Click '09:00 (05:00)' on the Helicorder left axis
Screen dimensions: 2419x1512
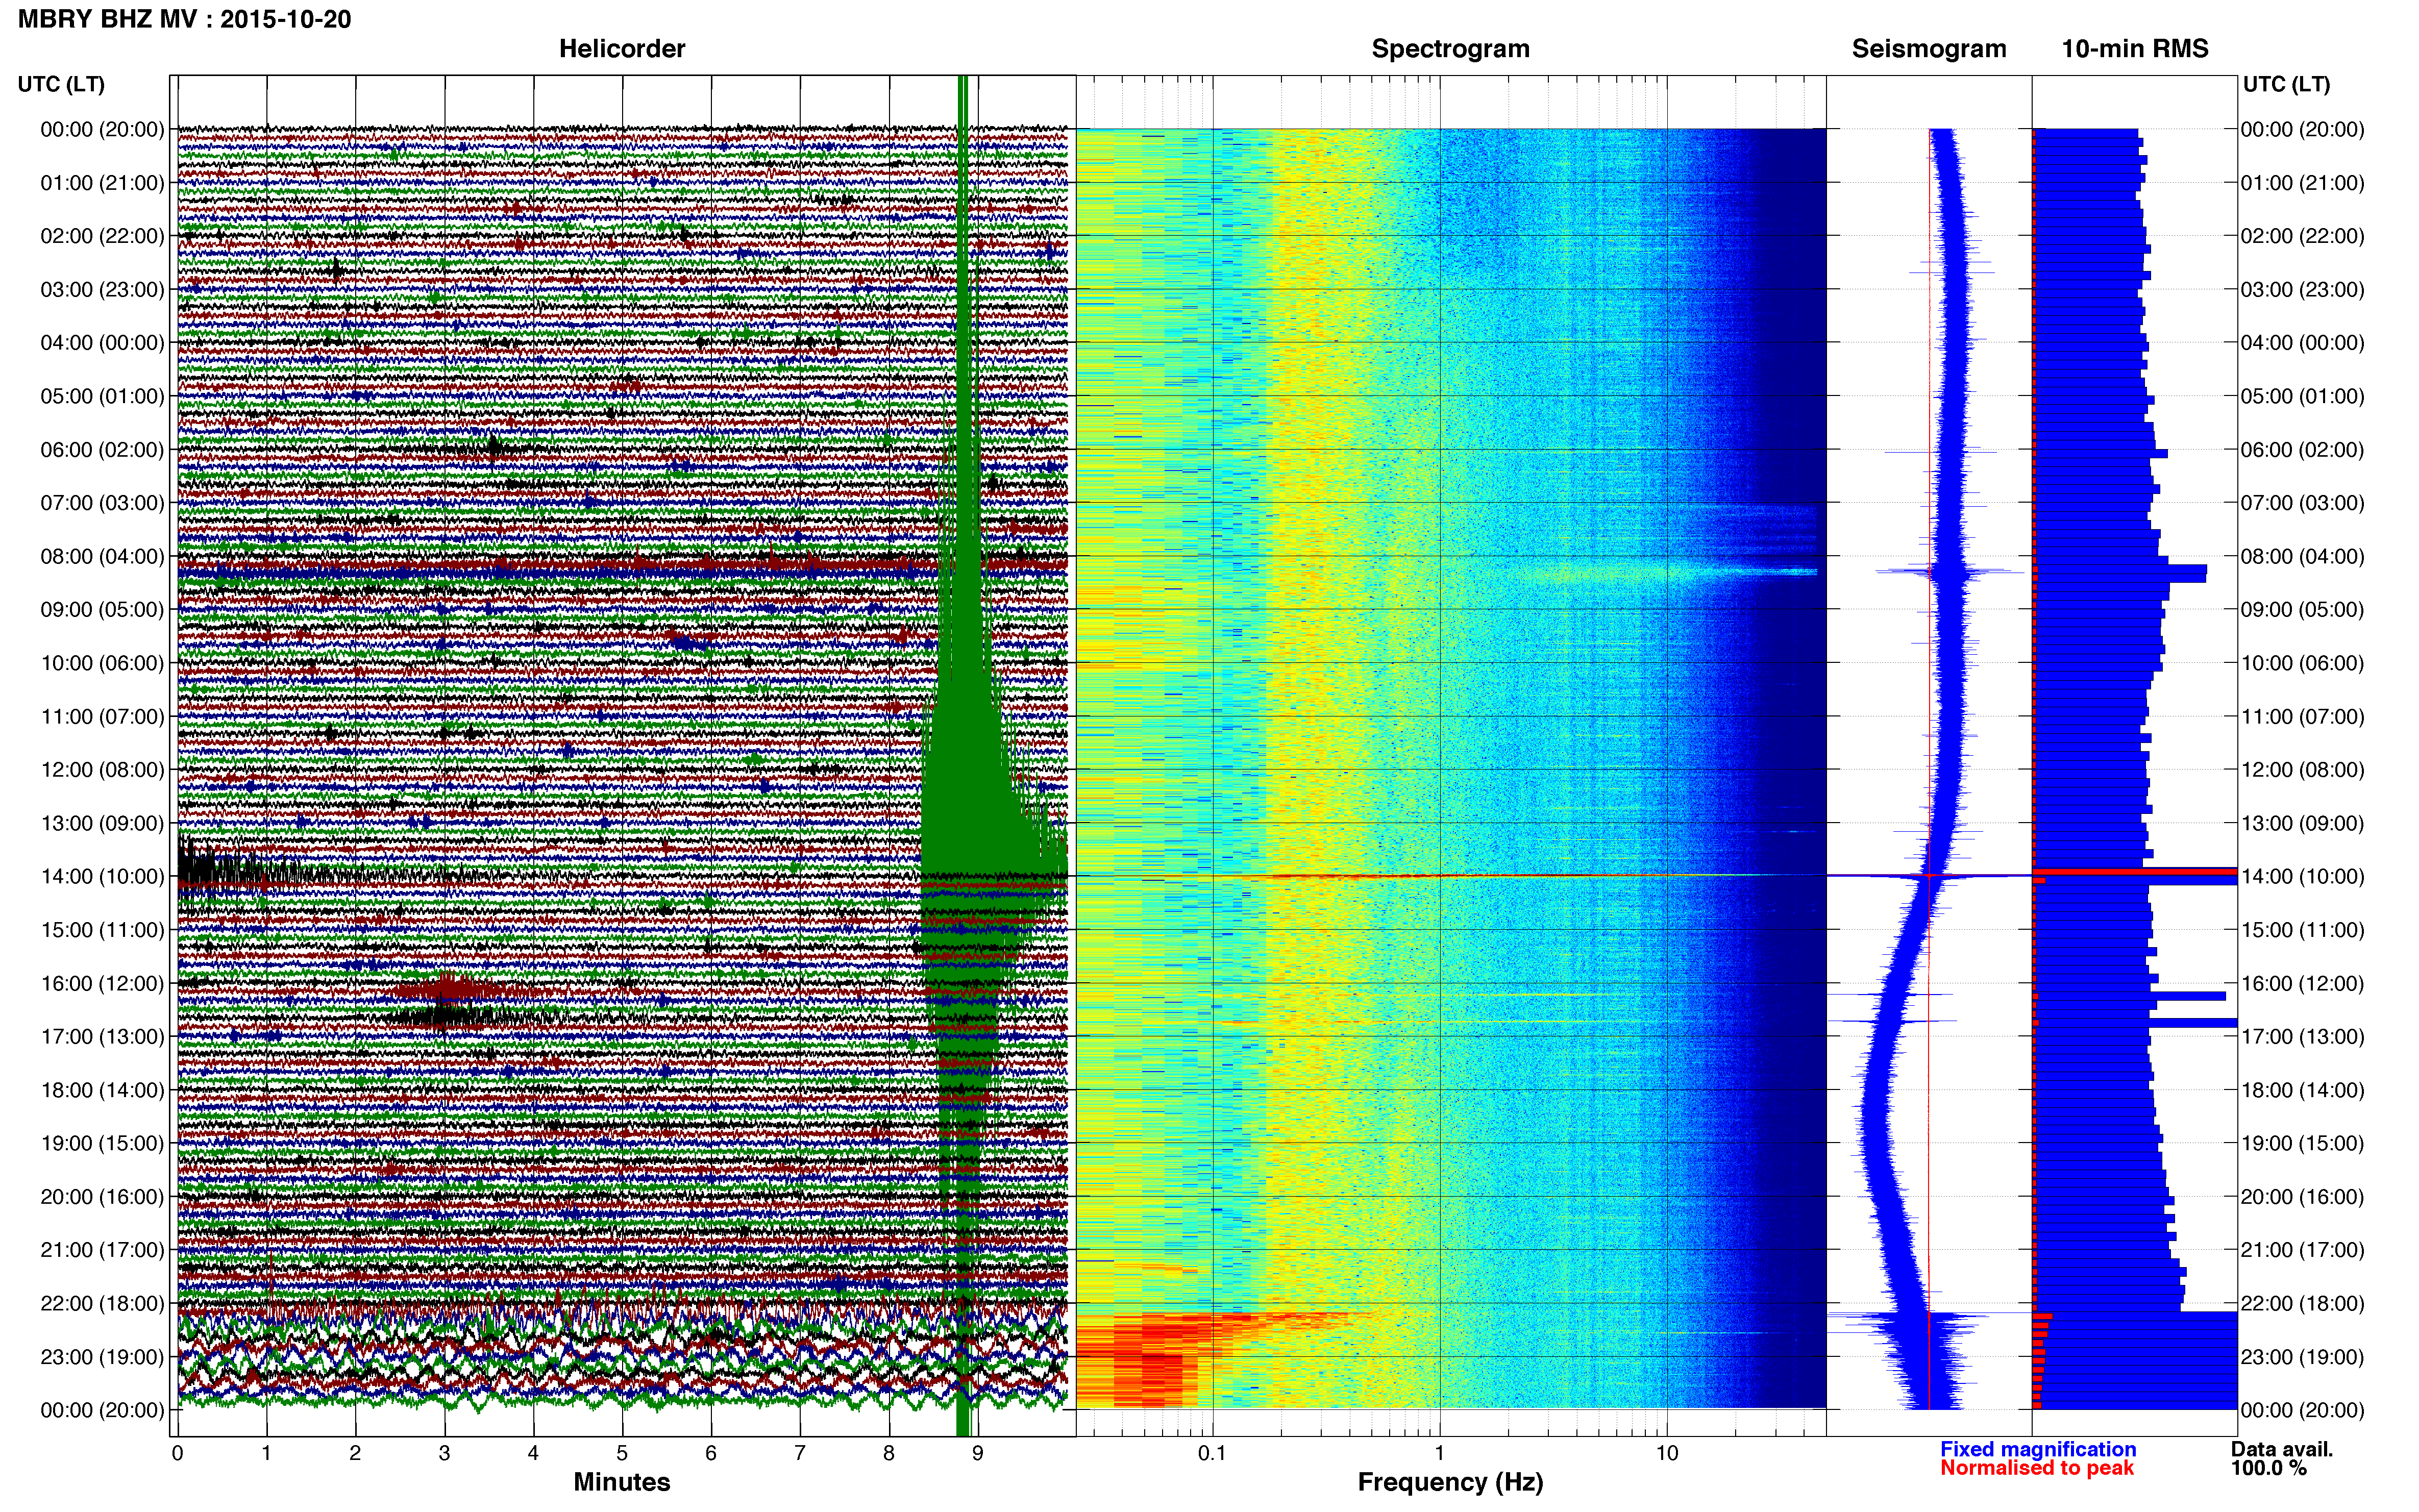click(x=102, y=610)
